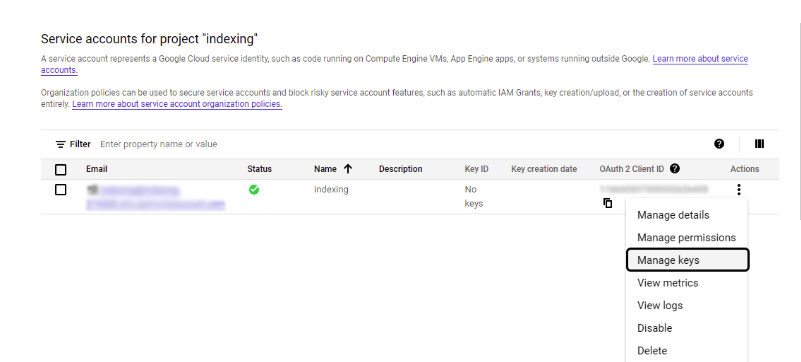Click the OAuth 2 Client ID column header
The image size is (801, 362).
coord(632,169)
